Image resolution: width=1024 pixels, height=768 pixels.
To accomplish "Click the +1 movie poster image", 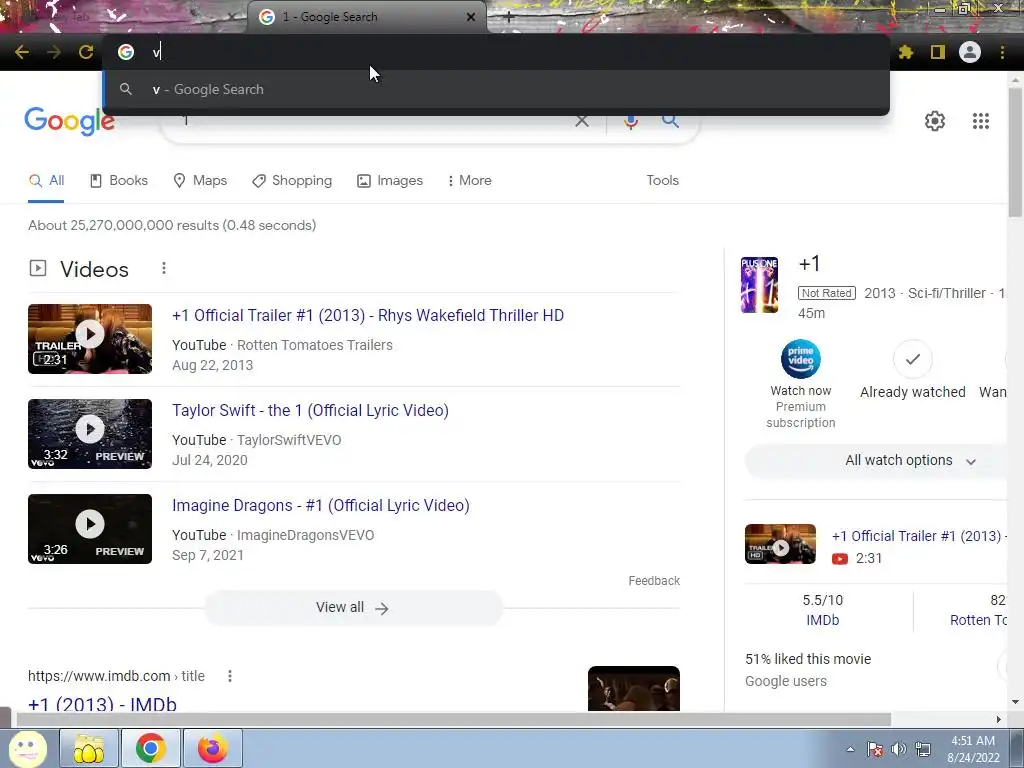I will pyautogui.click(x=759, y=285).
